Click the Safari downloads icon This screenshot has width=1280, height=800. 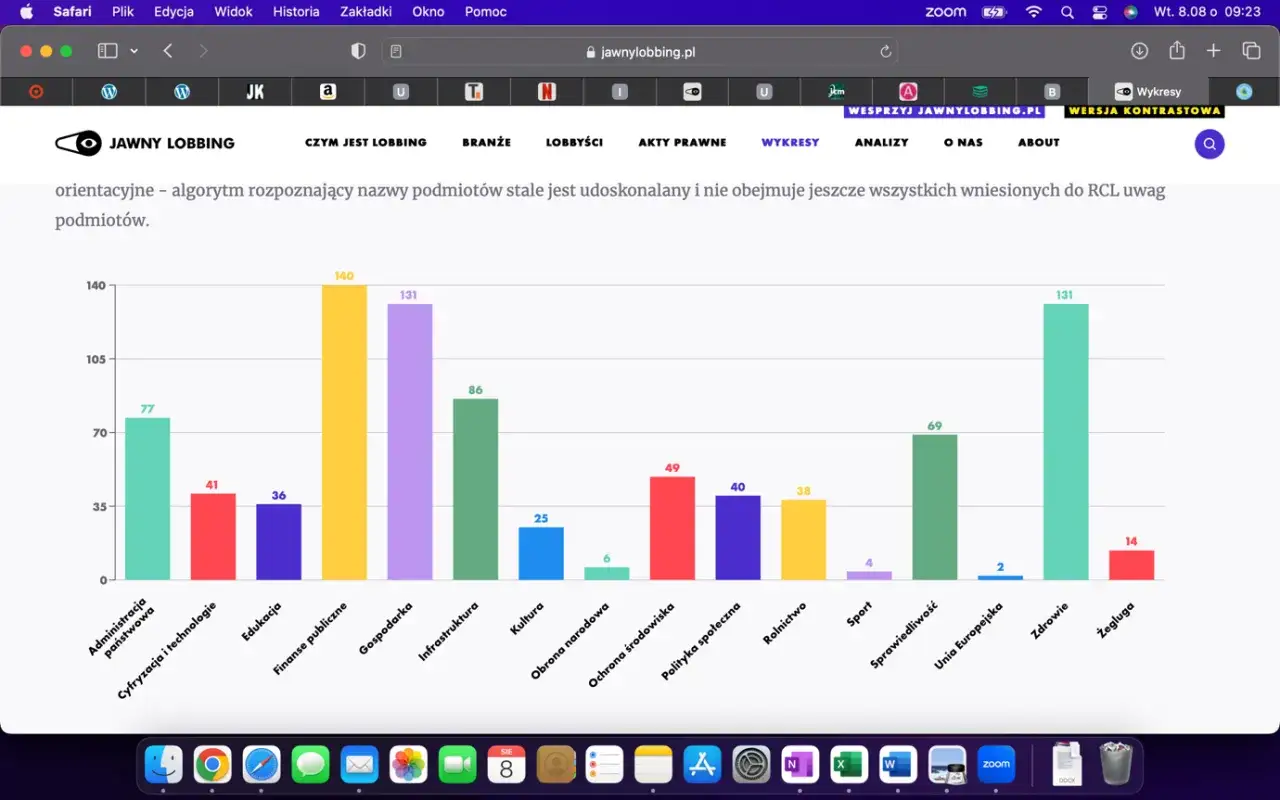coord(1139,51)
